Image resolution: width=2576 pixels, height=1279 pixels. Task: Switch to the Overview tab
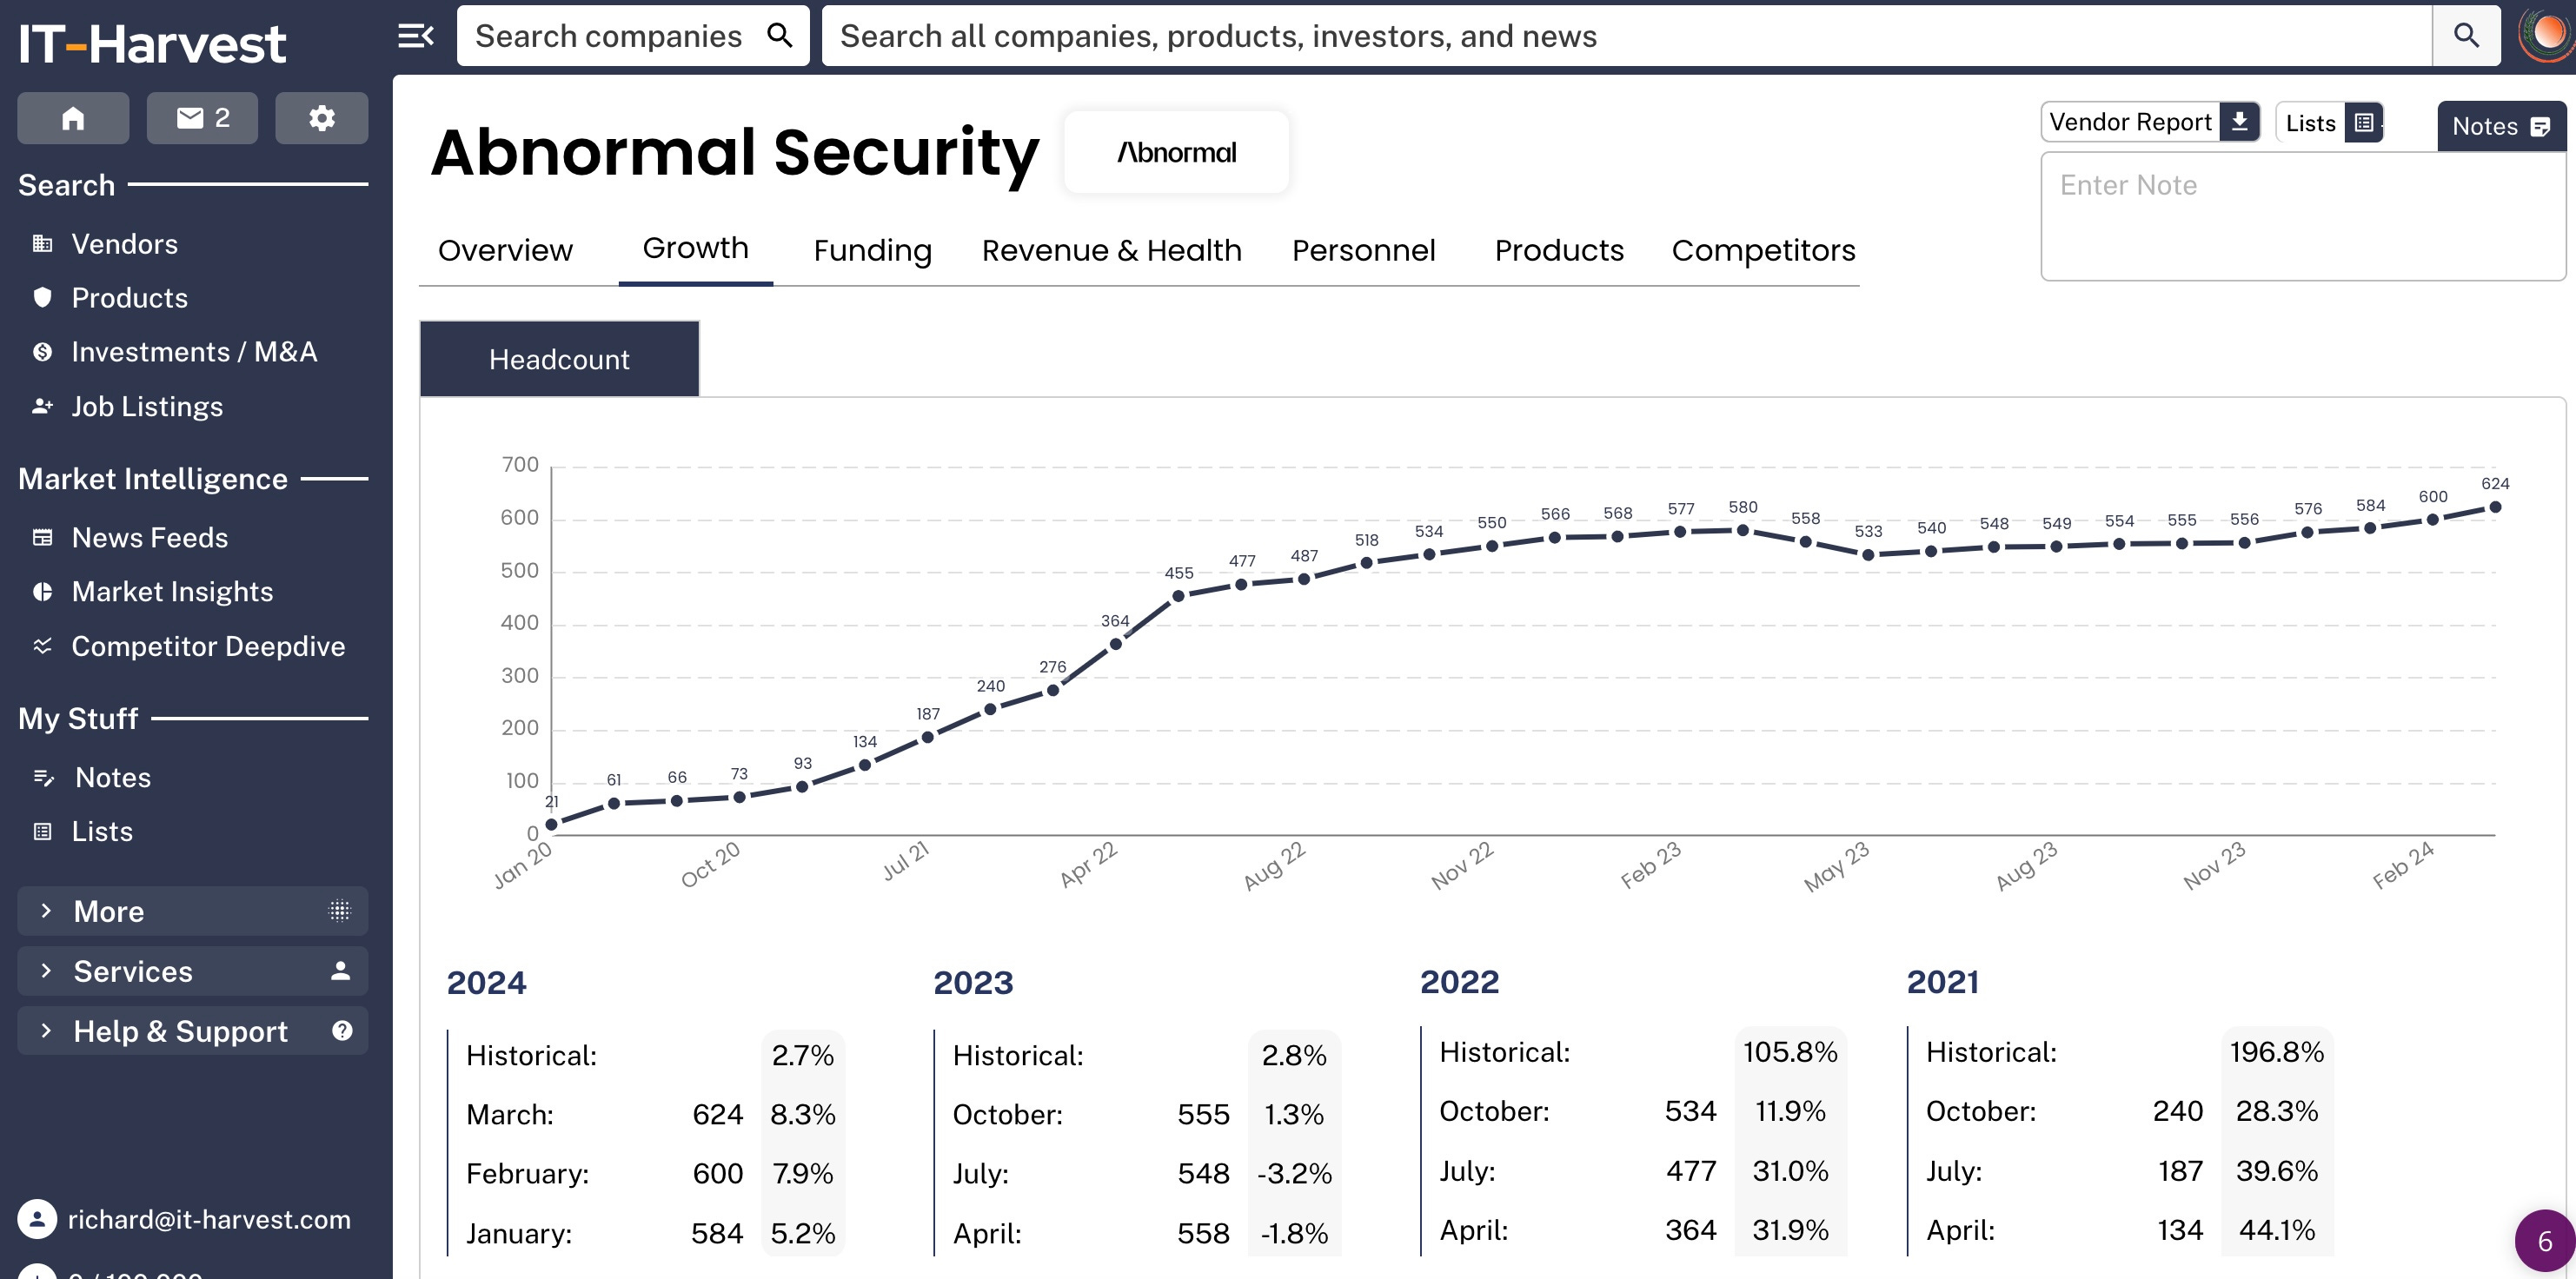tap(505, 250)
